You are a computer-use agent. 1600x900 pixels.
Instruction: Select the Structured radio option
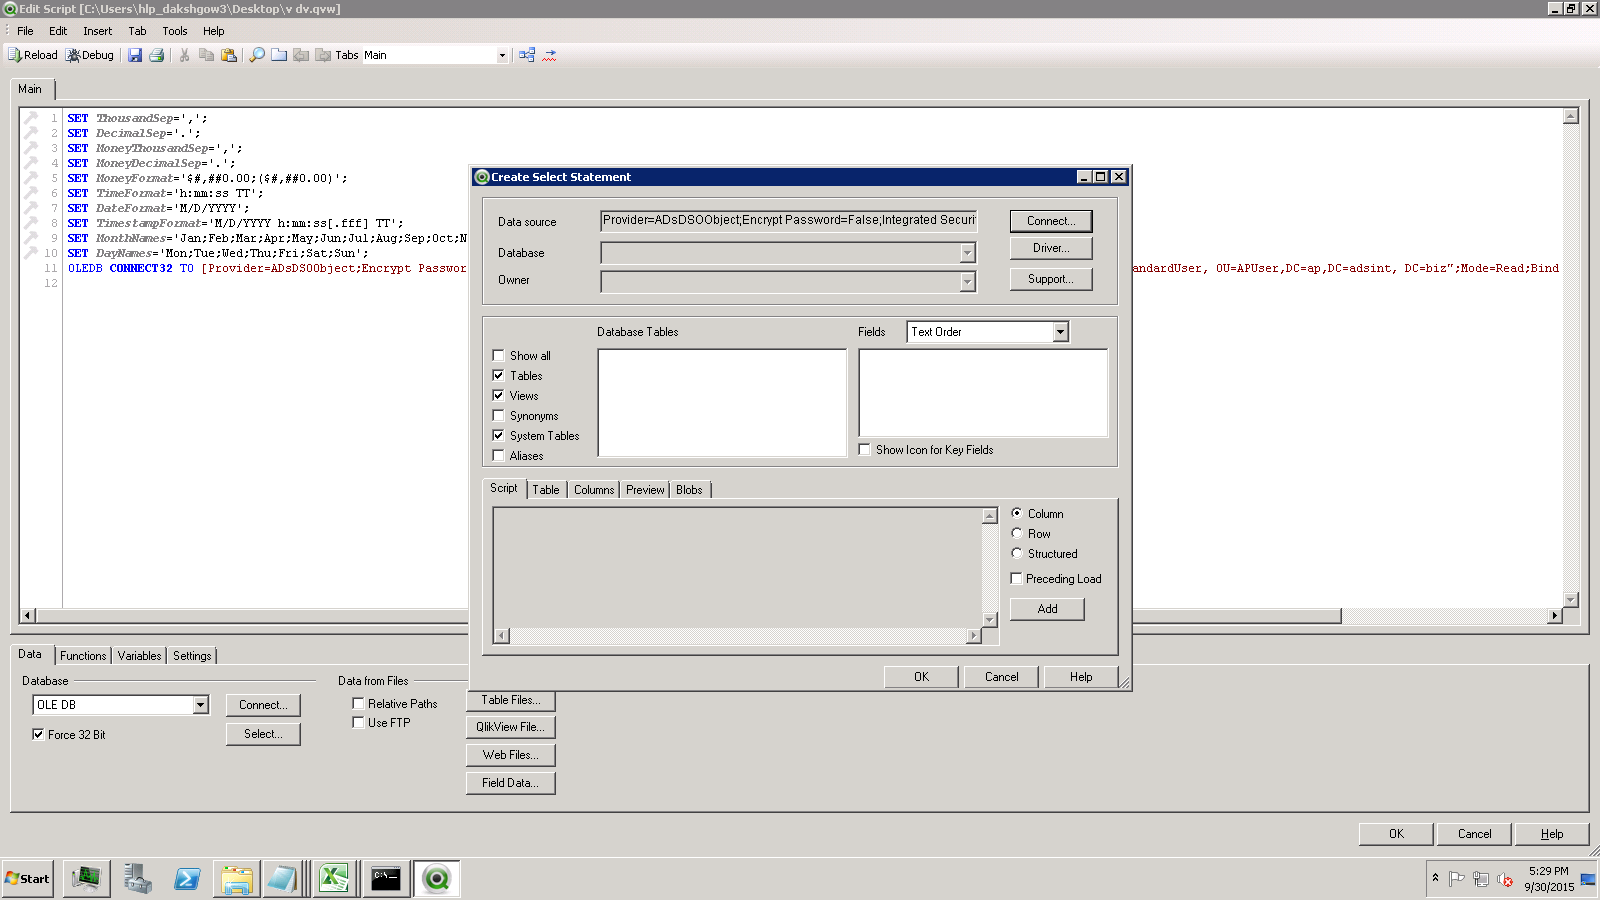tap(1017, 554)
